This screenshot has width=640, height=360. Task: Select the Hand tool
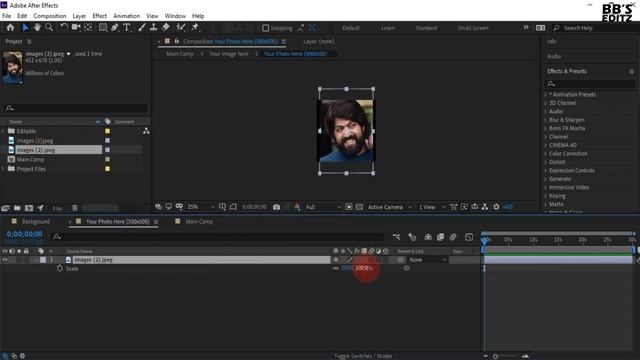(37, 27)
